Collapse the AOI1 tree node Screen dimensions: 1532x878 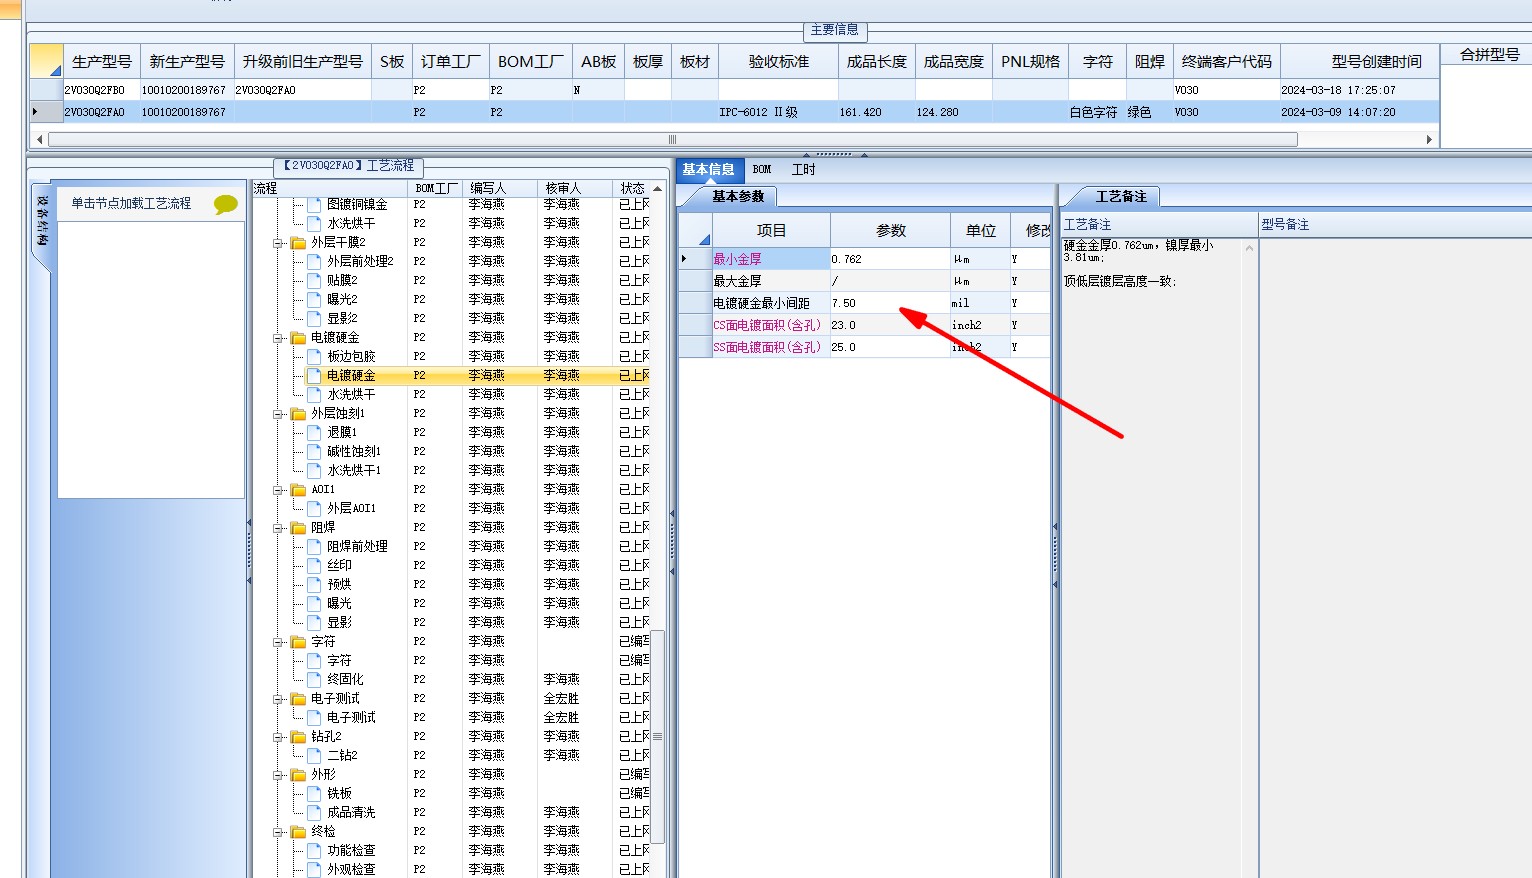(279, 490)
